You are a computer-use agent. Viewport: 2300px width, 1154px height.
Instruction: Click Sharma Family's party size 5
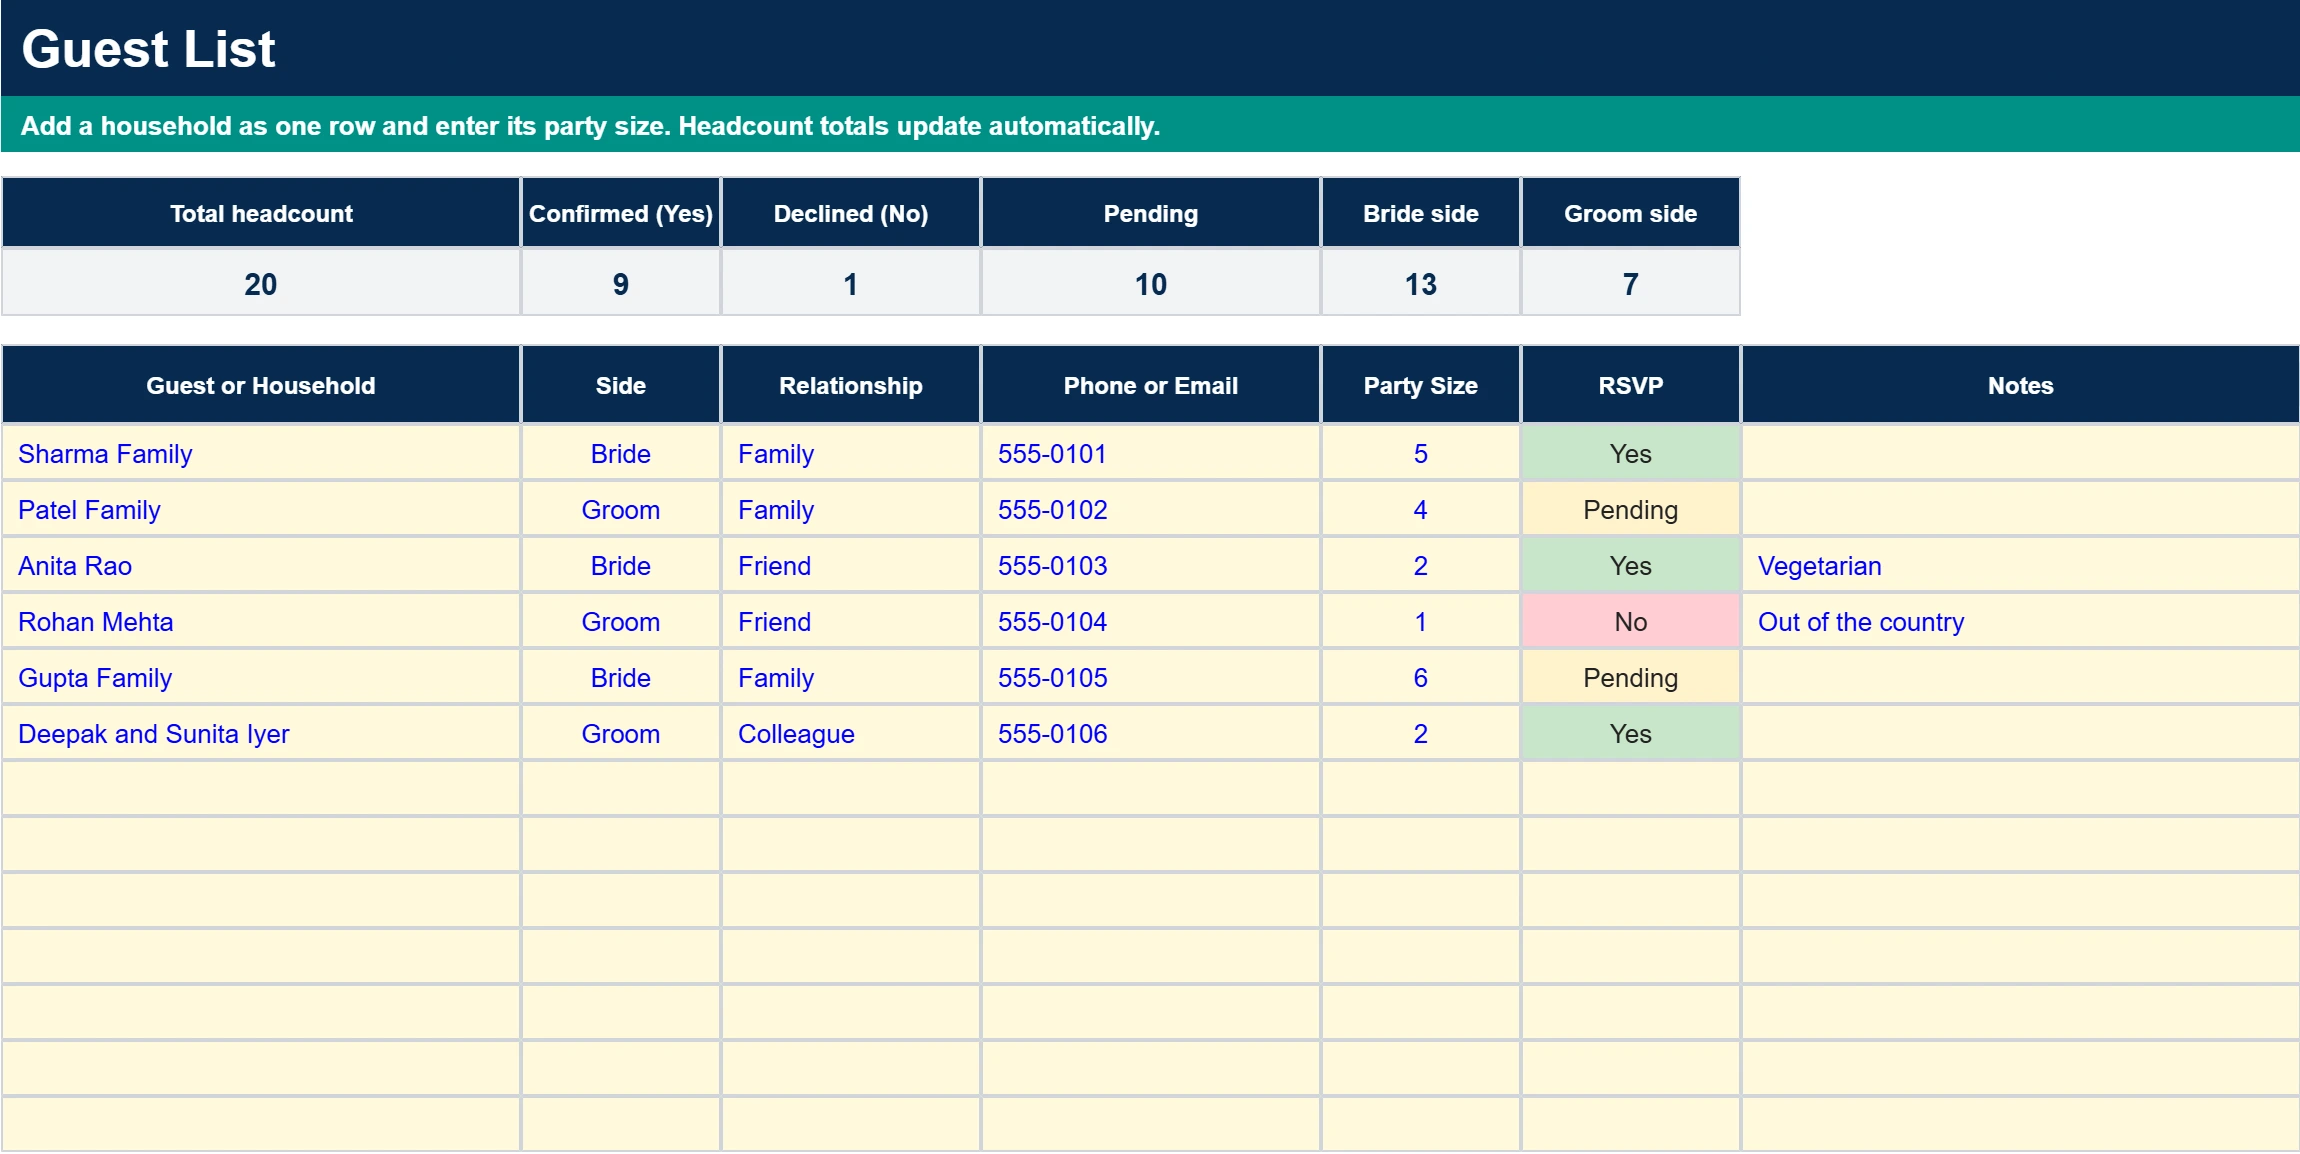1421,453
